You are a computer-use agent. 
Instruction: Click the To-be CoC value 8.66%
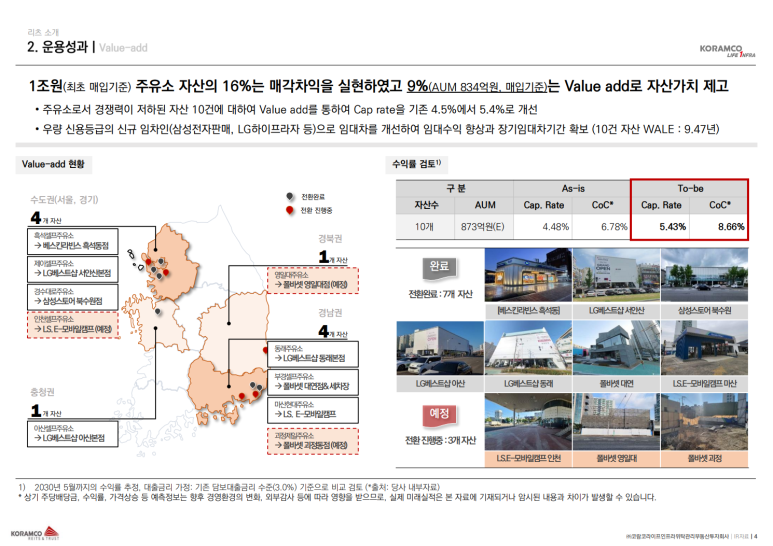[x=731, y=227]
